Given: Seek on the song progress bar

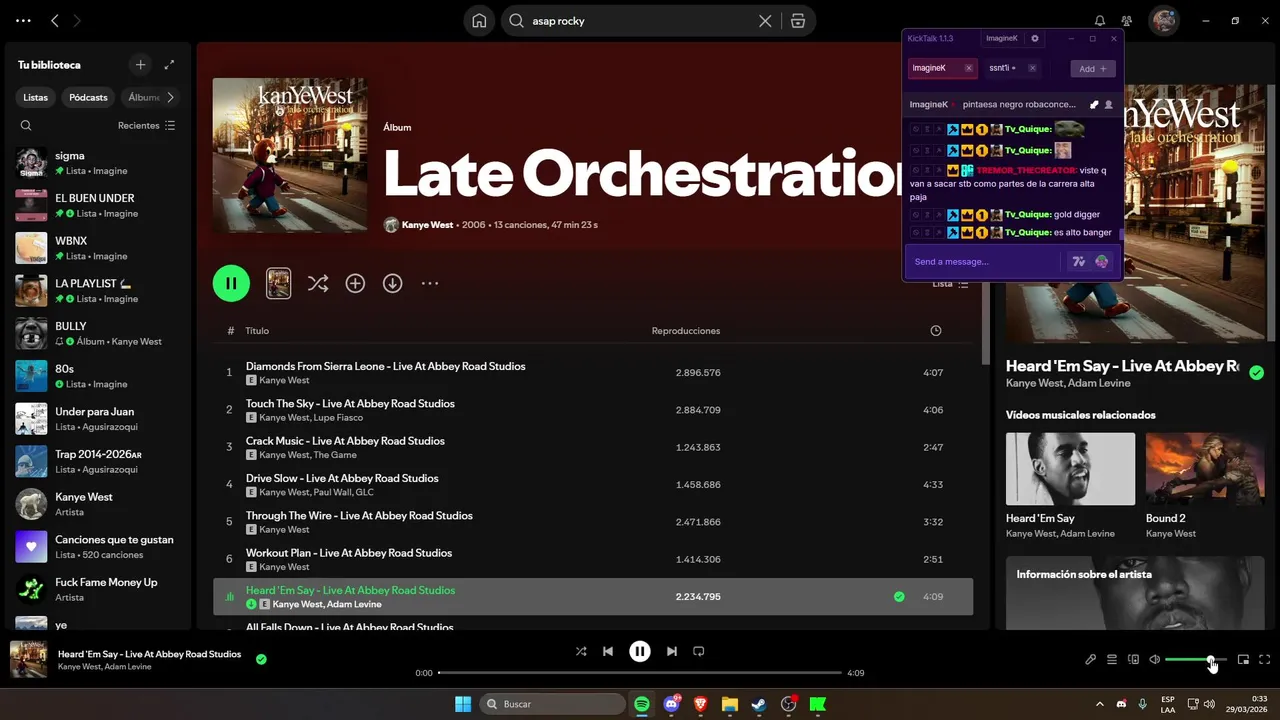Looking at the screenshot, I should pos(640,673).
